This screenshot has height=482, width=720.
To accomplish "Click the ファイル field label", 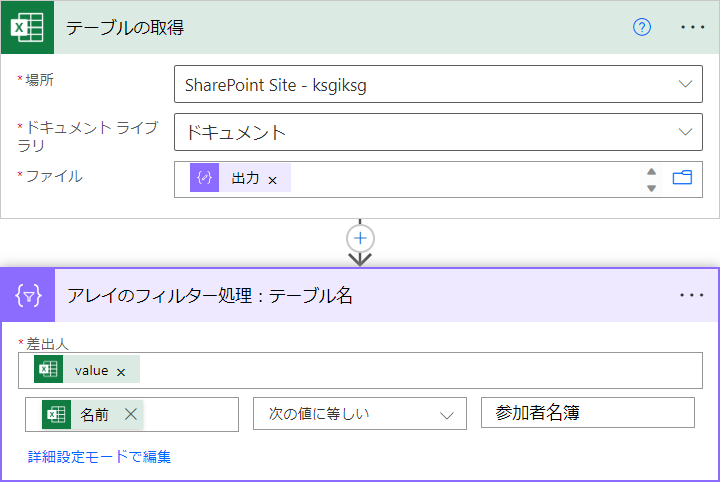I will click(x=54, y=176).
